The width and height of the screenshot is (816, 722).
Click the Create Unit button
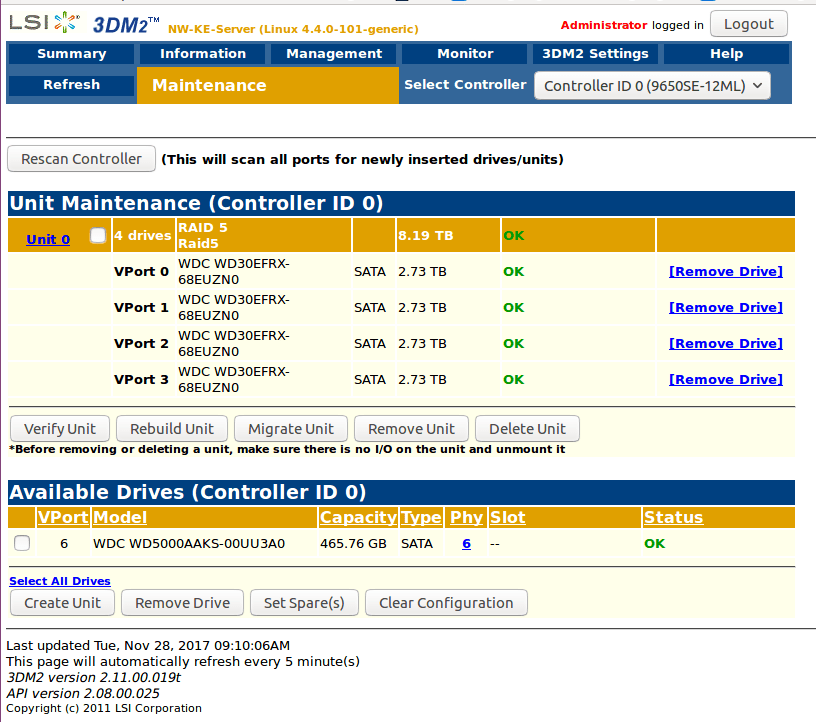coord(62,602)
